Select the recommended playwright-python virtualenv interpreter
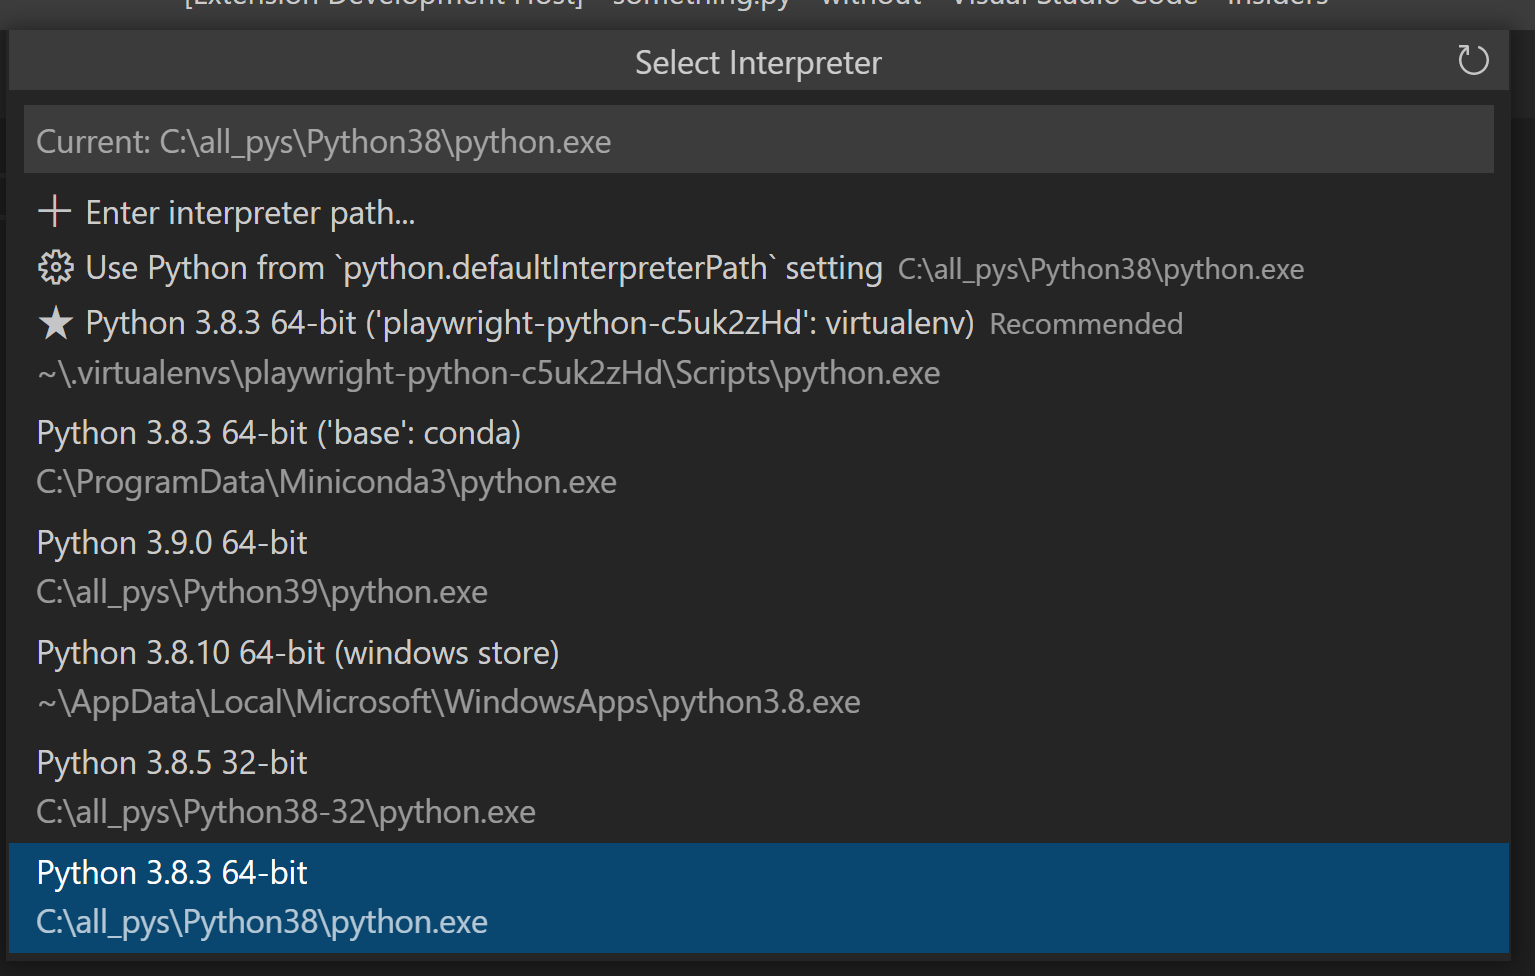This screenshot has width=1535, height=976. click(530, 322)
